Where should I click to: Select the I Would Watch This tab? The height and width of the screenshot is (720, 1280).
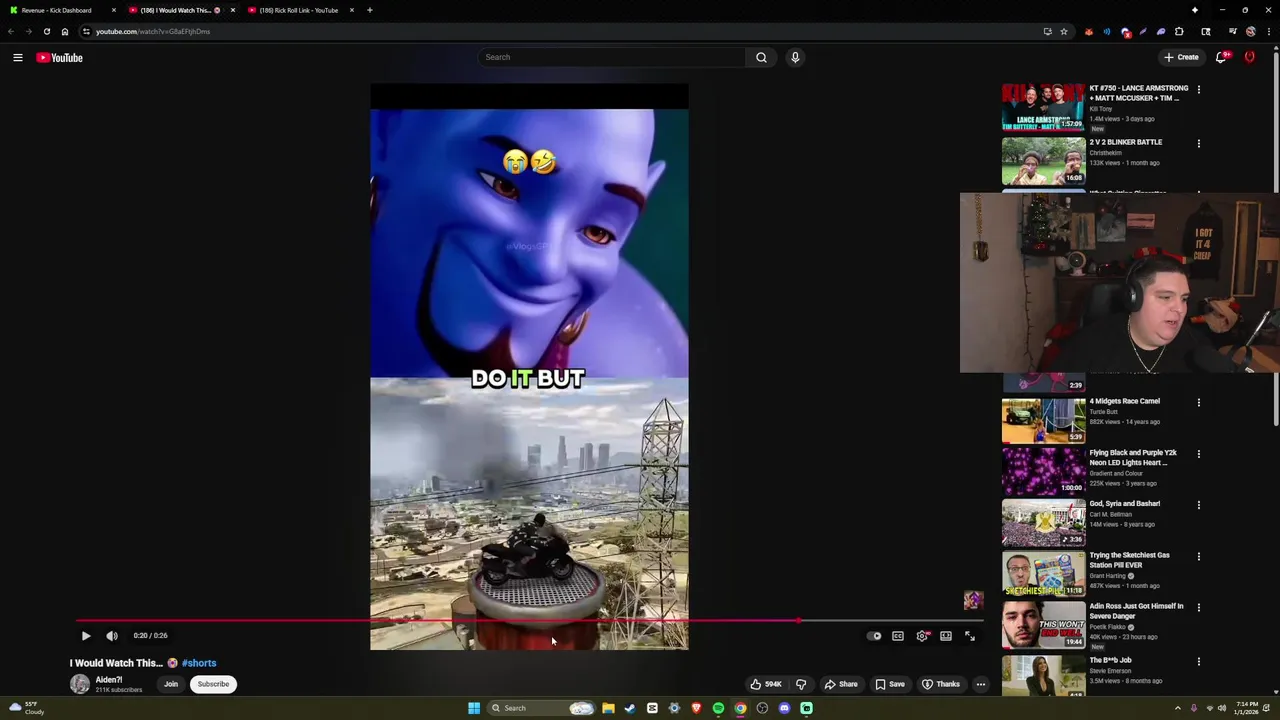tap(180, 10)
